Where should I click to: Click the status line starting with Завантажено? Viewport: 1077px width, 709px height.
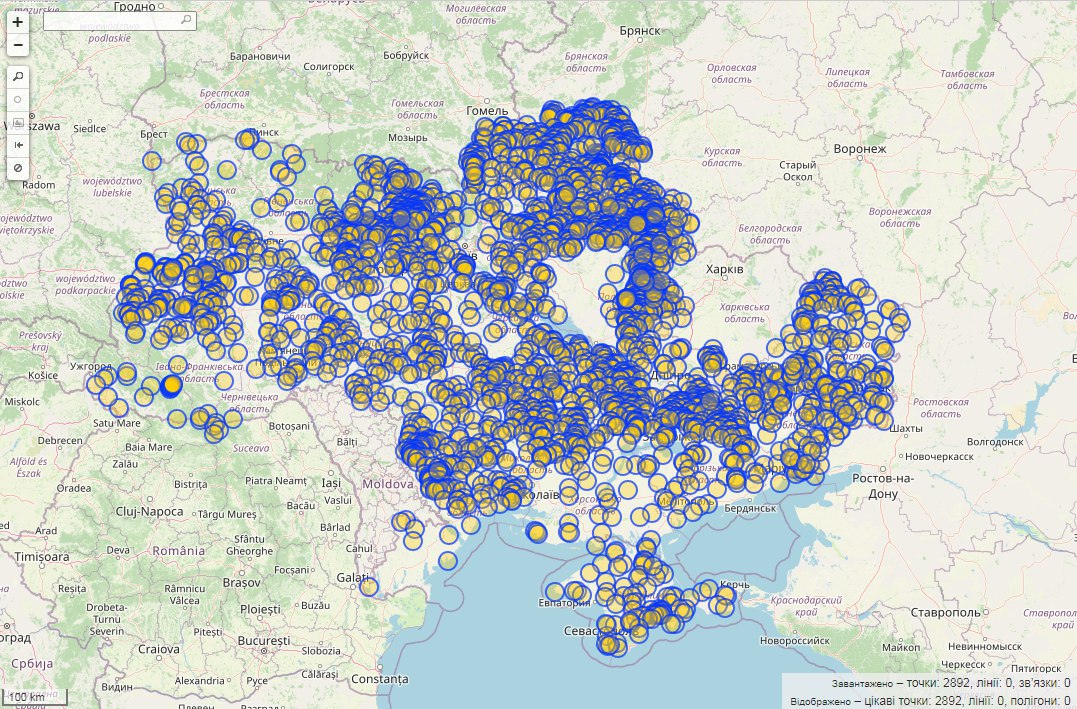click(x=951, y=683)
